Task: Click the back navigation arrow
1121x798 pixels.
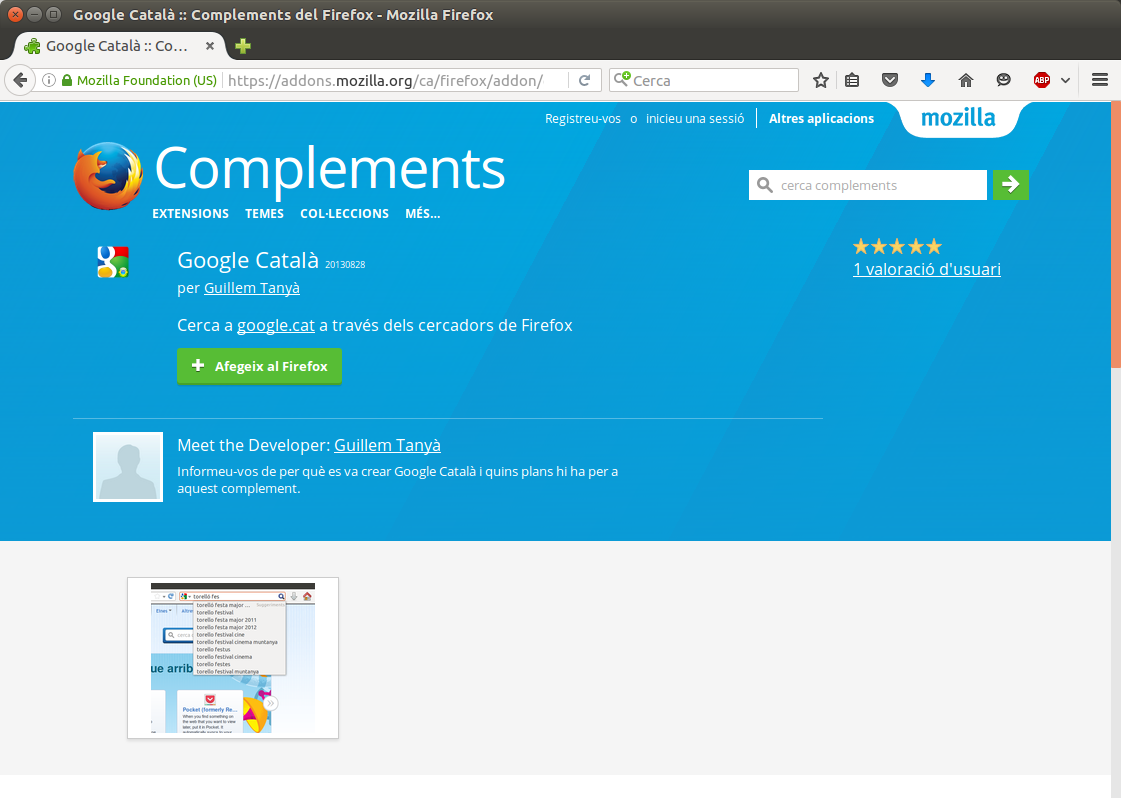Action: (x=20, y=80)
